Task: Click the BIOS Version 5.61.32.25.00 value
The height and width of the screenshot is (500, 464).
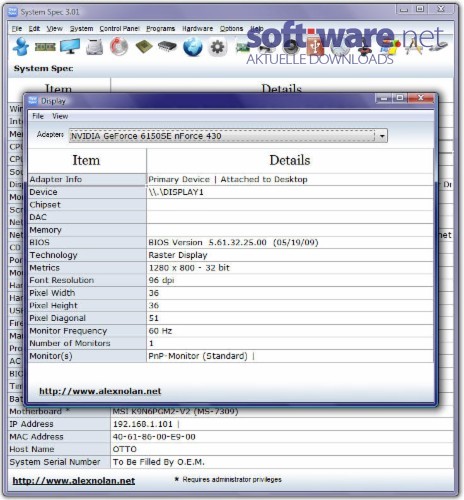Action: click(233, 242)
